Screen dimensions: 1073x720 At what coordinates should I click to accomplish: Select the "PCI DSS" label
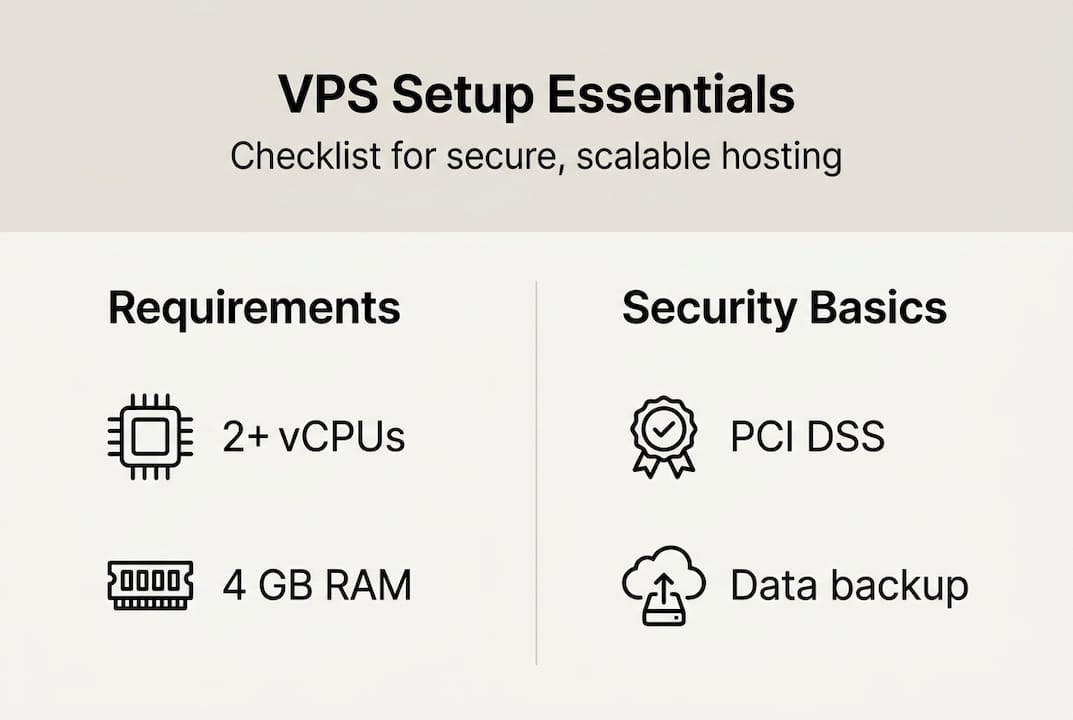point(807,437)
